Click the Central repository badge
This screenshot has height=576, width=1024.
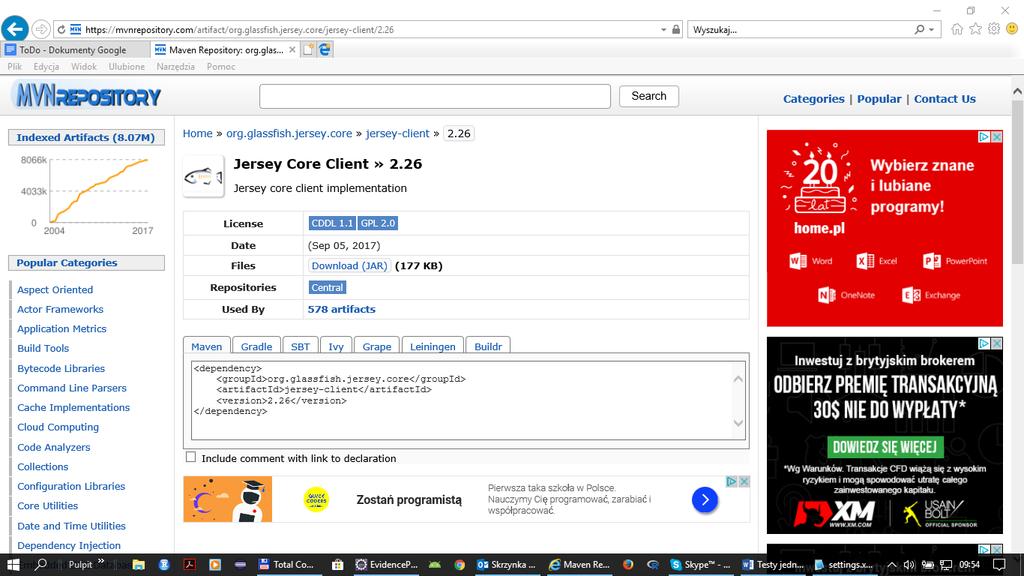[x=327, y=287]
